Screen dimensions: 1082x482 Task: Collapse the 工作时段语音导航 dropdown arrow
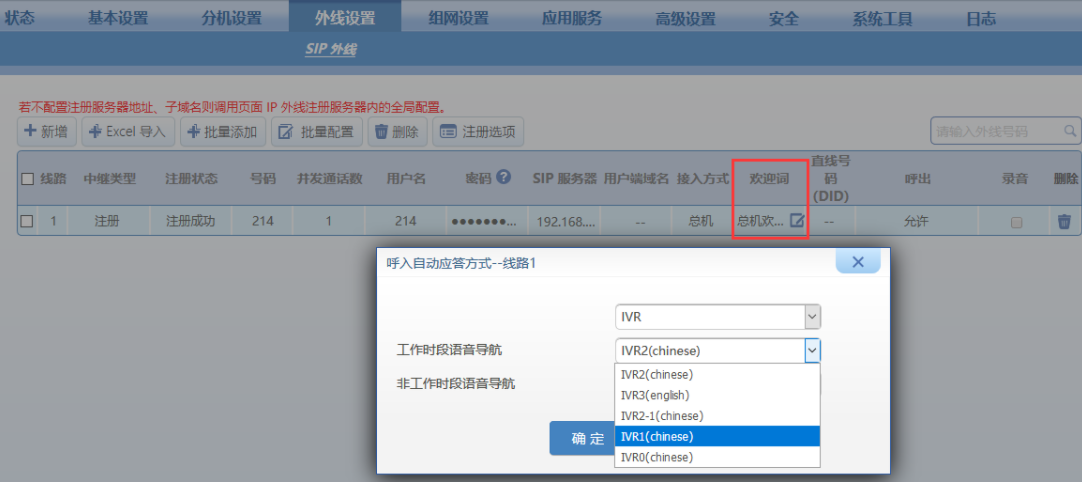pyautogui.click(x=812, y=350)
